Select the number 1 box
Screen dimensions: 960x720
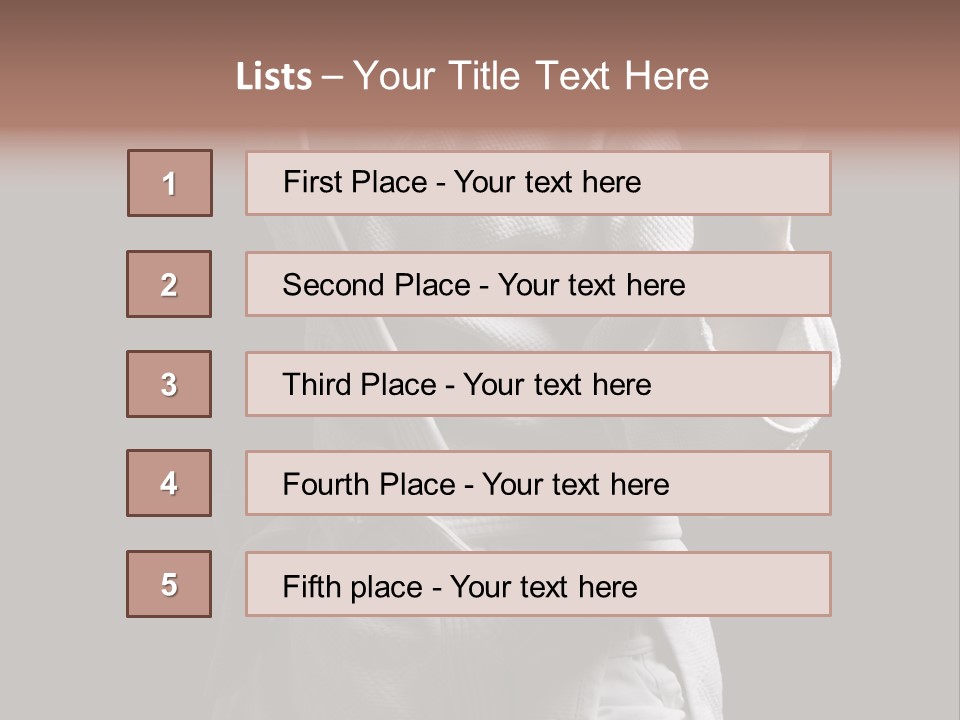coord(170,183)
